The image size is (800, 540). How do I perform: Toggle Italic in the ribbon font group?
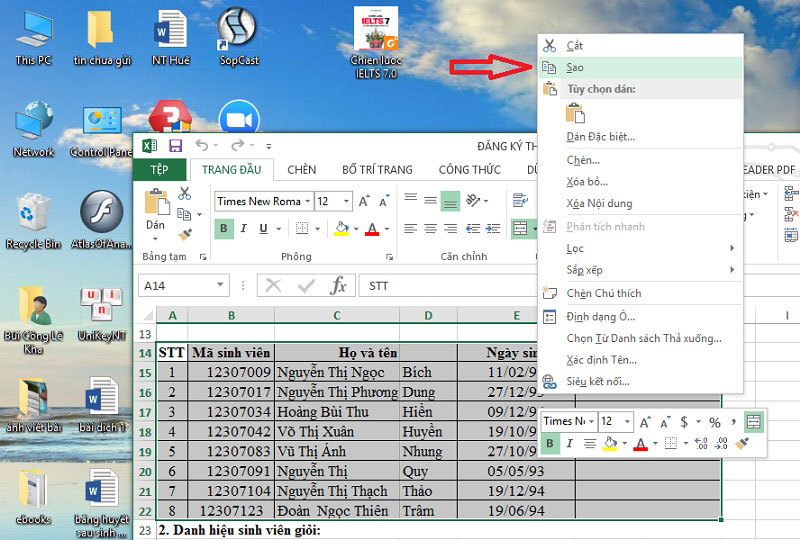243,229
